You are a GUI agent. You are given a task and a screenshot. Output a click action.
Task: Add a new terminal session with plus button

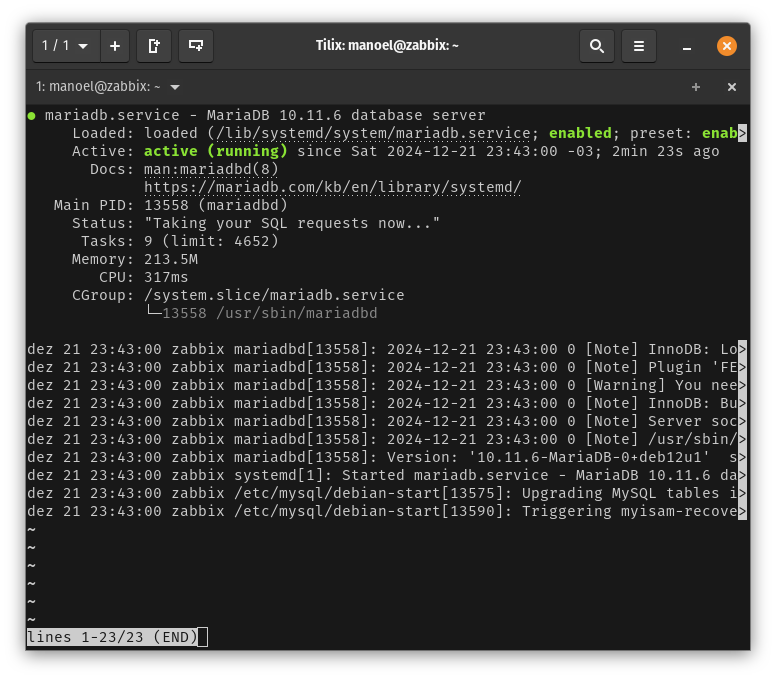(115, 46)
